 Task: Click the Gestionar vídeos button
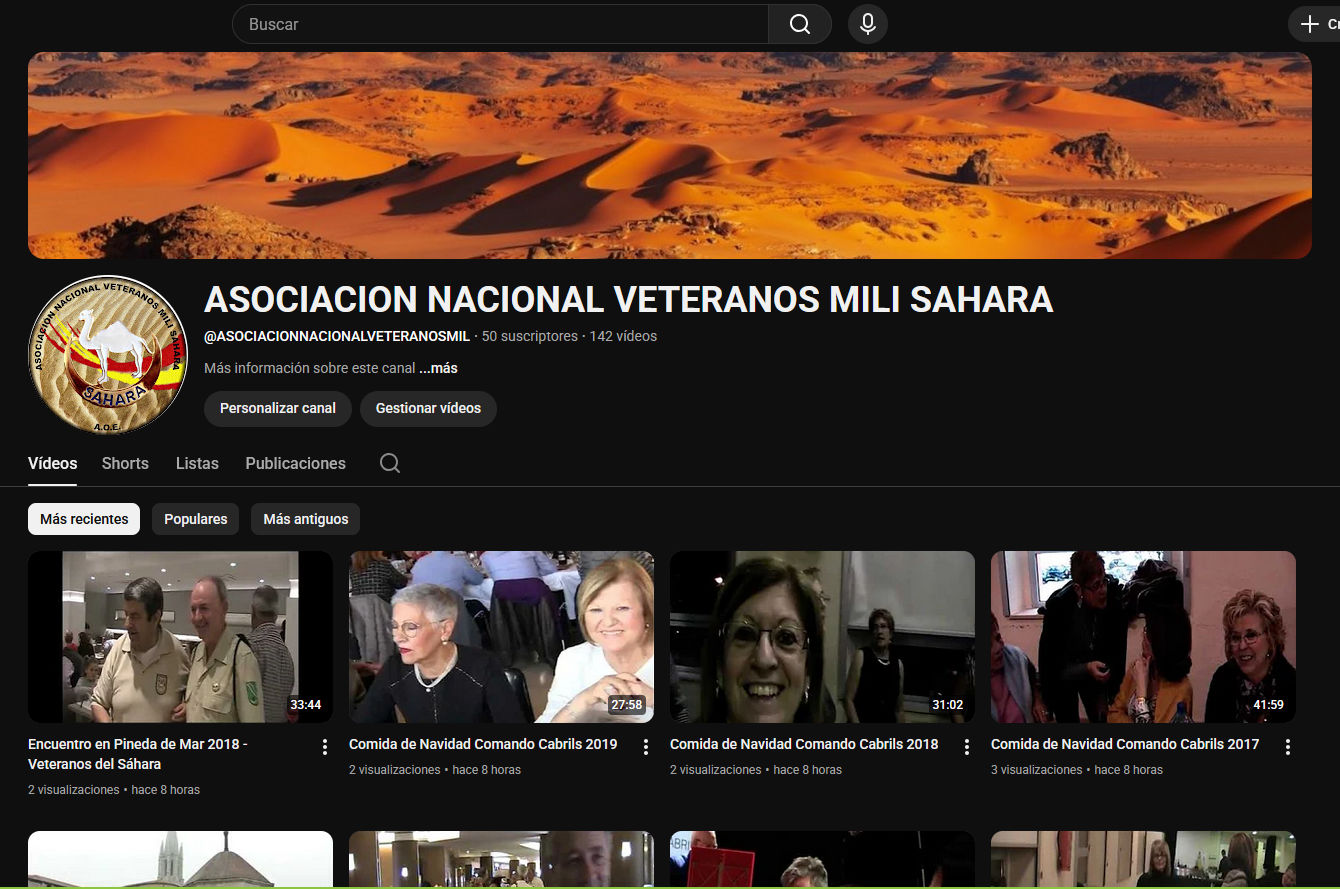tap(428, 408)
